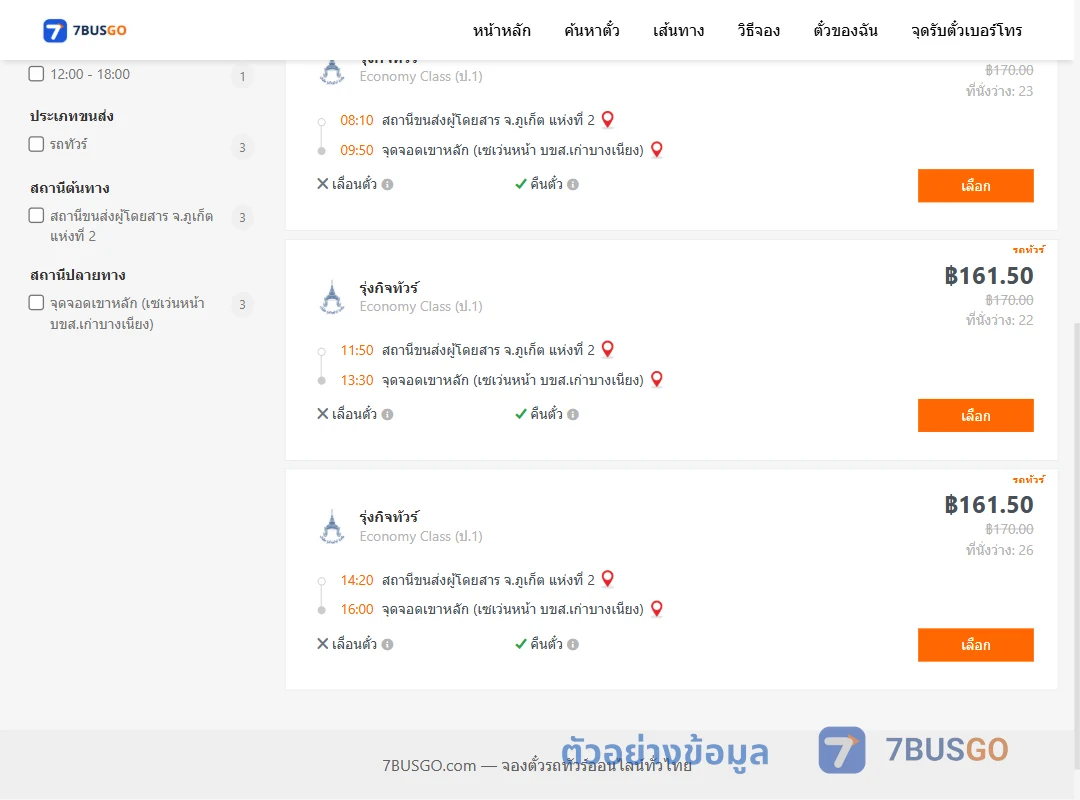
Task: Click map pin for 08:10 departure station
Action: point(608,120)
